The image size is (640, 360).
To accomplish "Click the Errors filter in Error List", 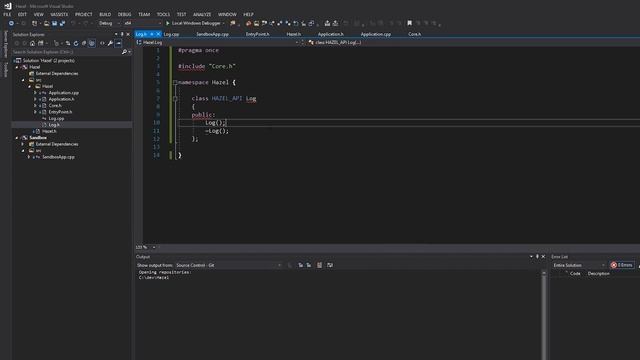I will [x=622, y=265].
